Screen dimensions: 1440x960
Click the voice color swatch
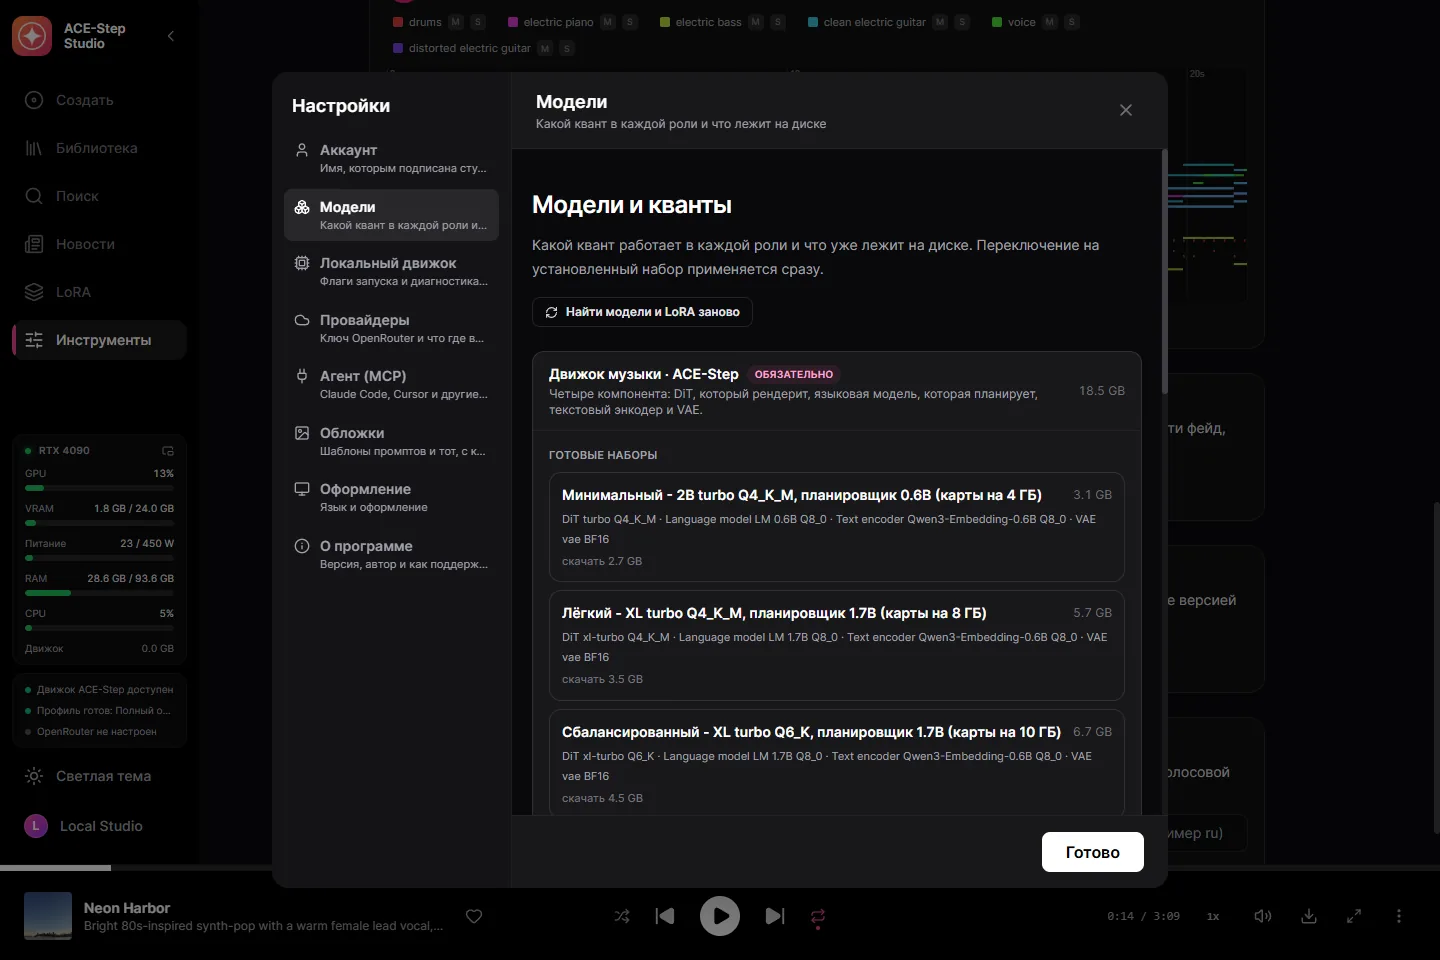[x=997, y=22]
